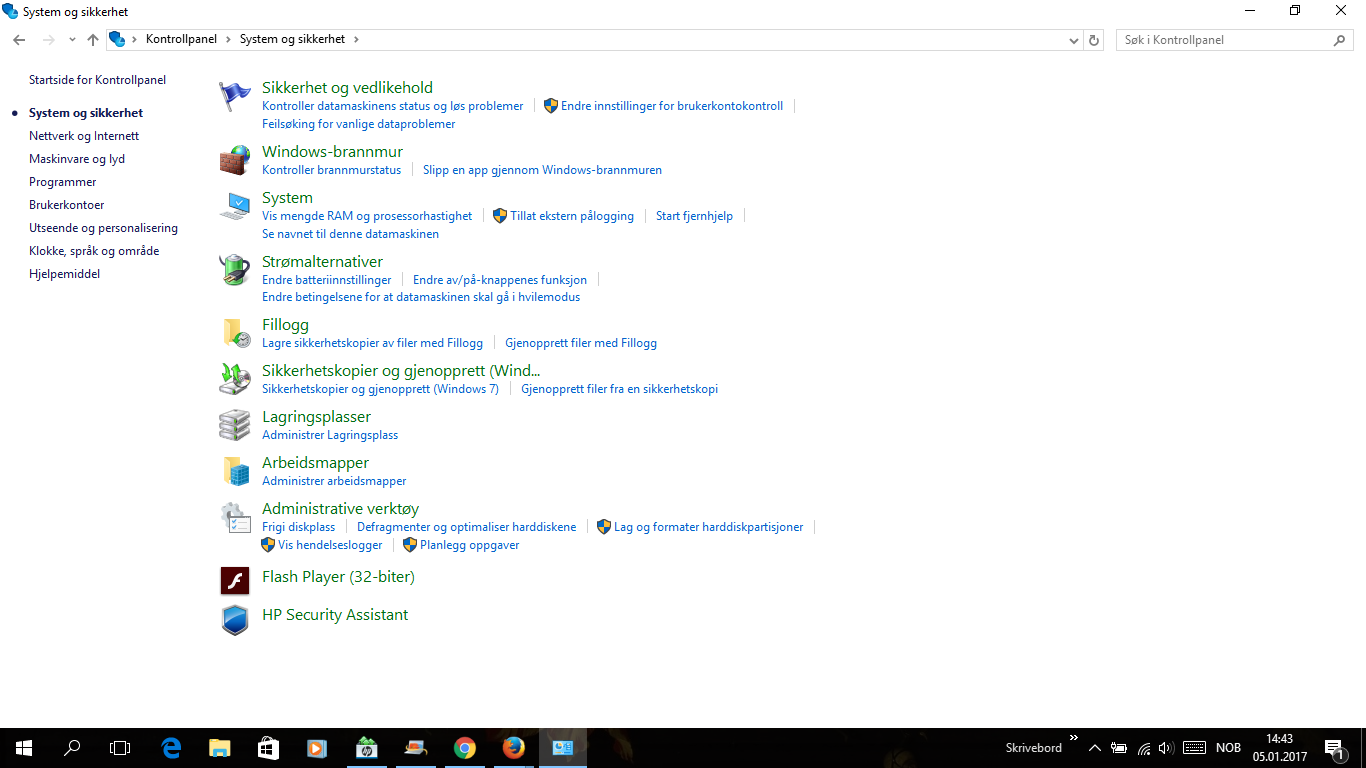
Task: Click Start fjernhjelp link
Action: tap(694, 216)
